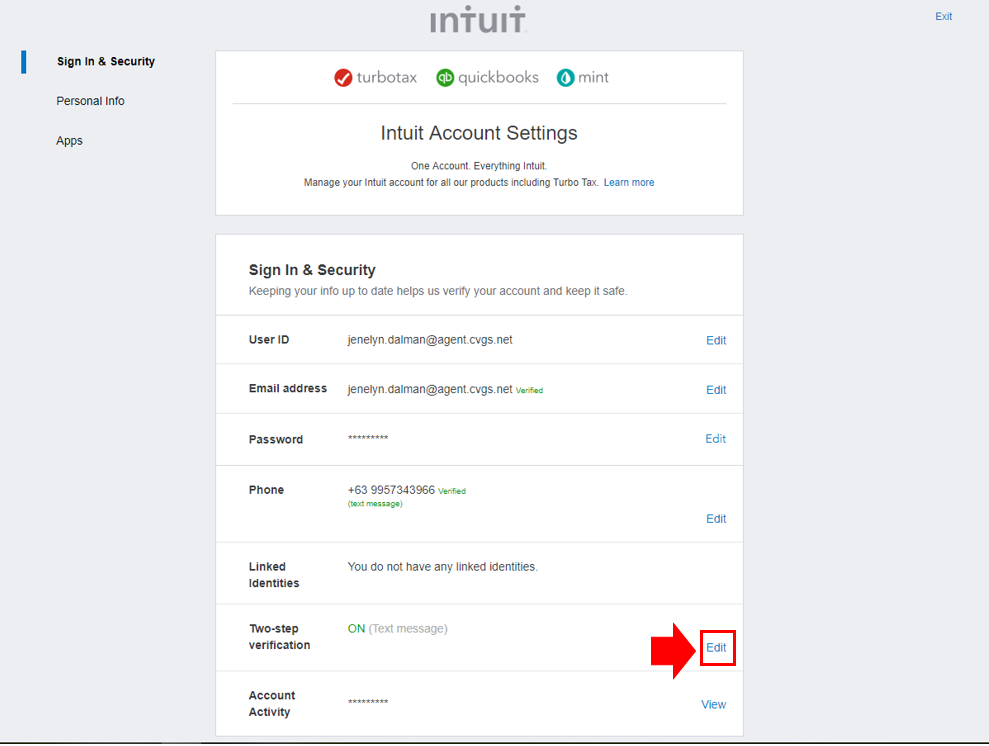The width and height of the screenshot is (989, 746).
Task: Click the Two-step verification label
Action: [279, 637]
